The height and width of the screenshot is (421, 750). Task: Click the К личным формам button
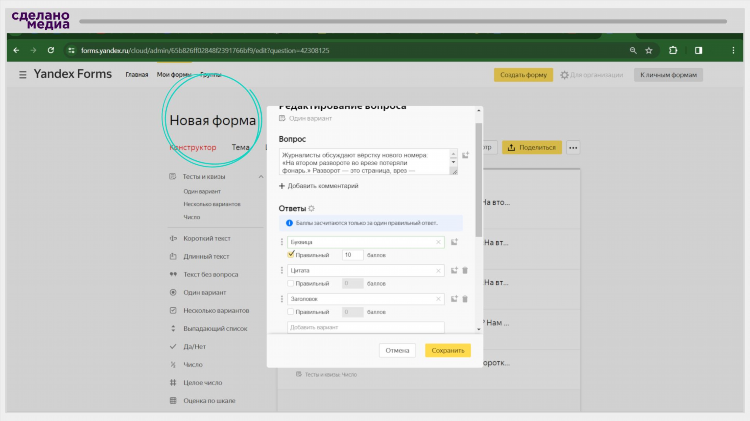(668, 75)
